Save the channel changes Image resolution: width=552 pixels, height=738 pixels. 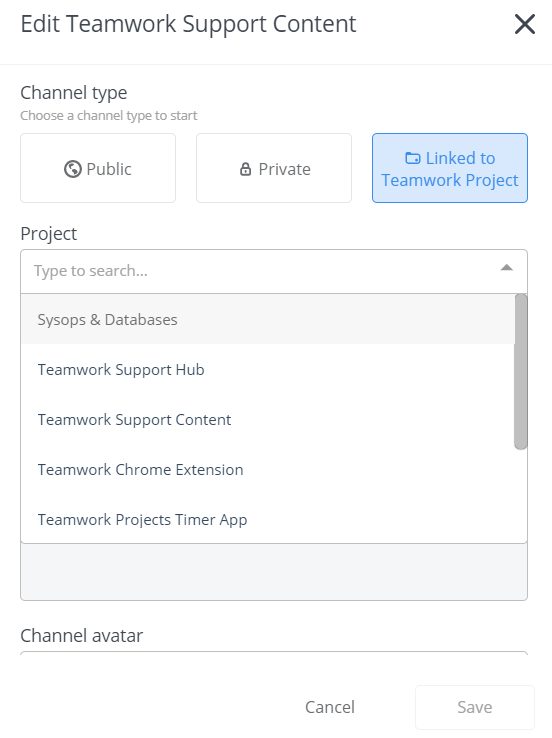coord(475,707)
